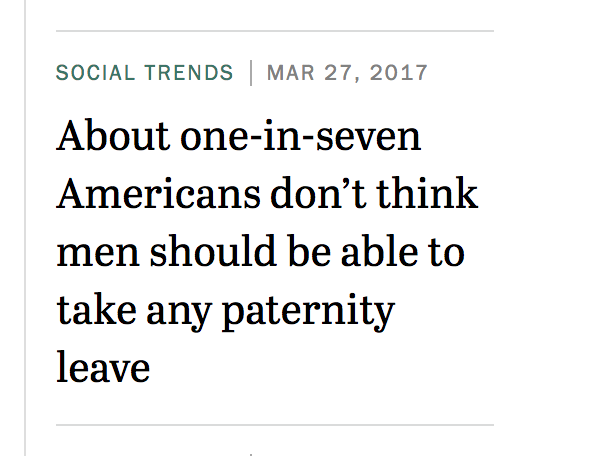Click headline line 'men should be able to'
The width and height of the screenshot is (596, 456).
(x=261, y=251)
